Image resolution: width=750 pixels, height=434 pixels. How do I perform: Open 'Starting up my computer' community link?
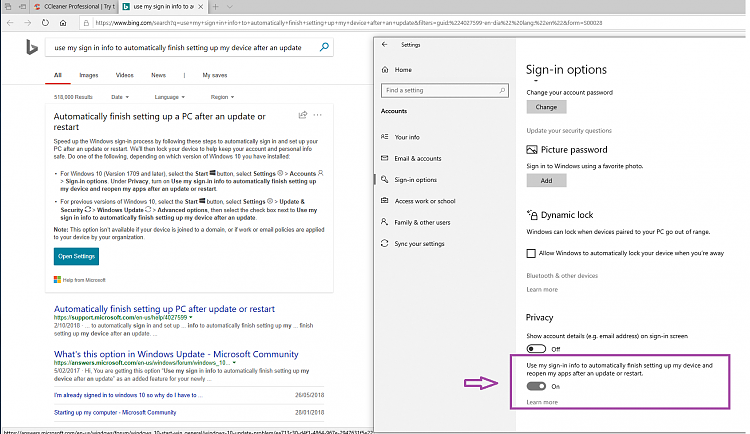click(115, 412)
